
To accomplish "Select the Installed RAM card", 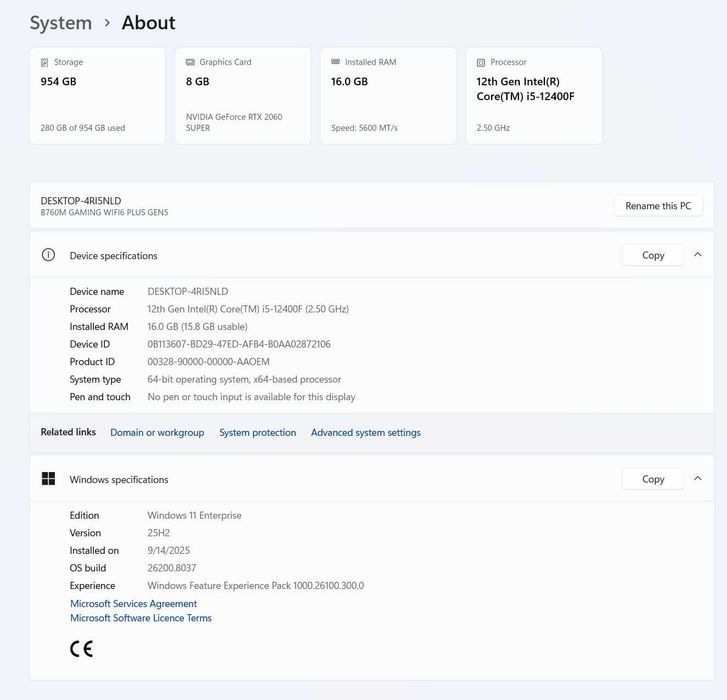I will [388, 96].
